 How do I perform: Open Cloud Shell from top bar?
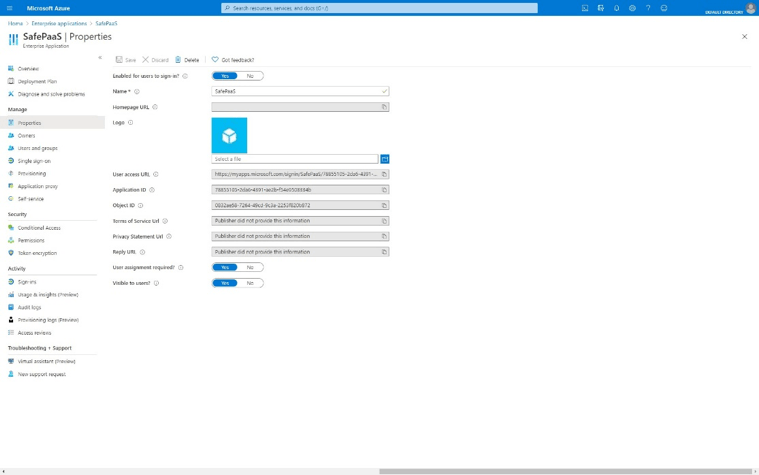click(585, 8)
